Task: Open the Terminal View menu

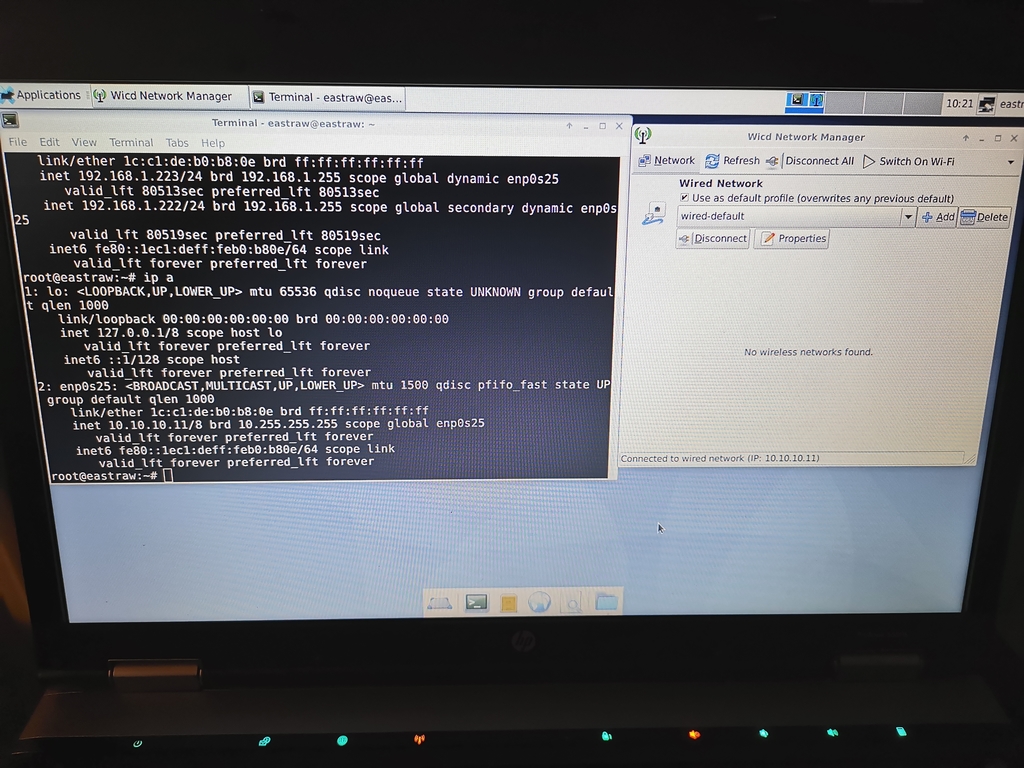Action: 84,142
